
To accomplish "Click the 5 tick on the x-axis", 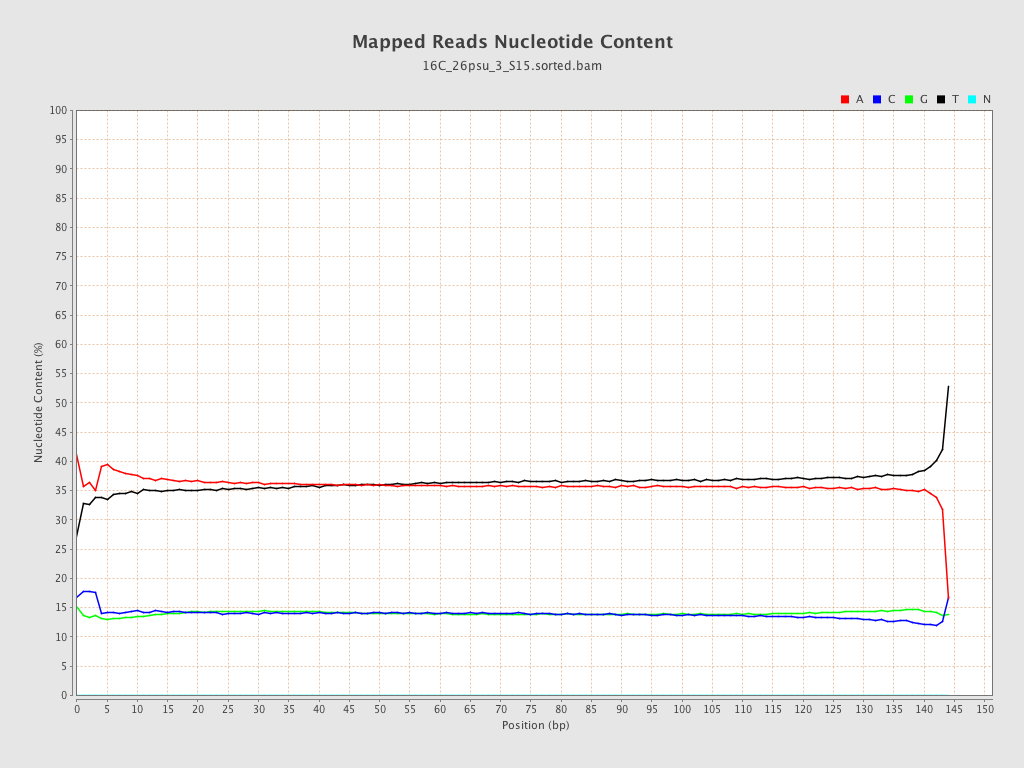I will click(107, 709).
